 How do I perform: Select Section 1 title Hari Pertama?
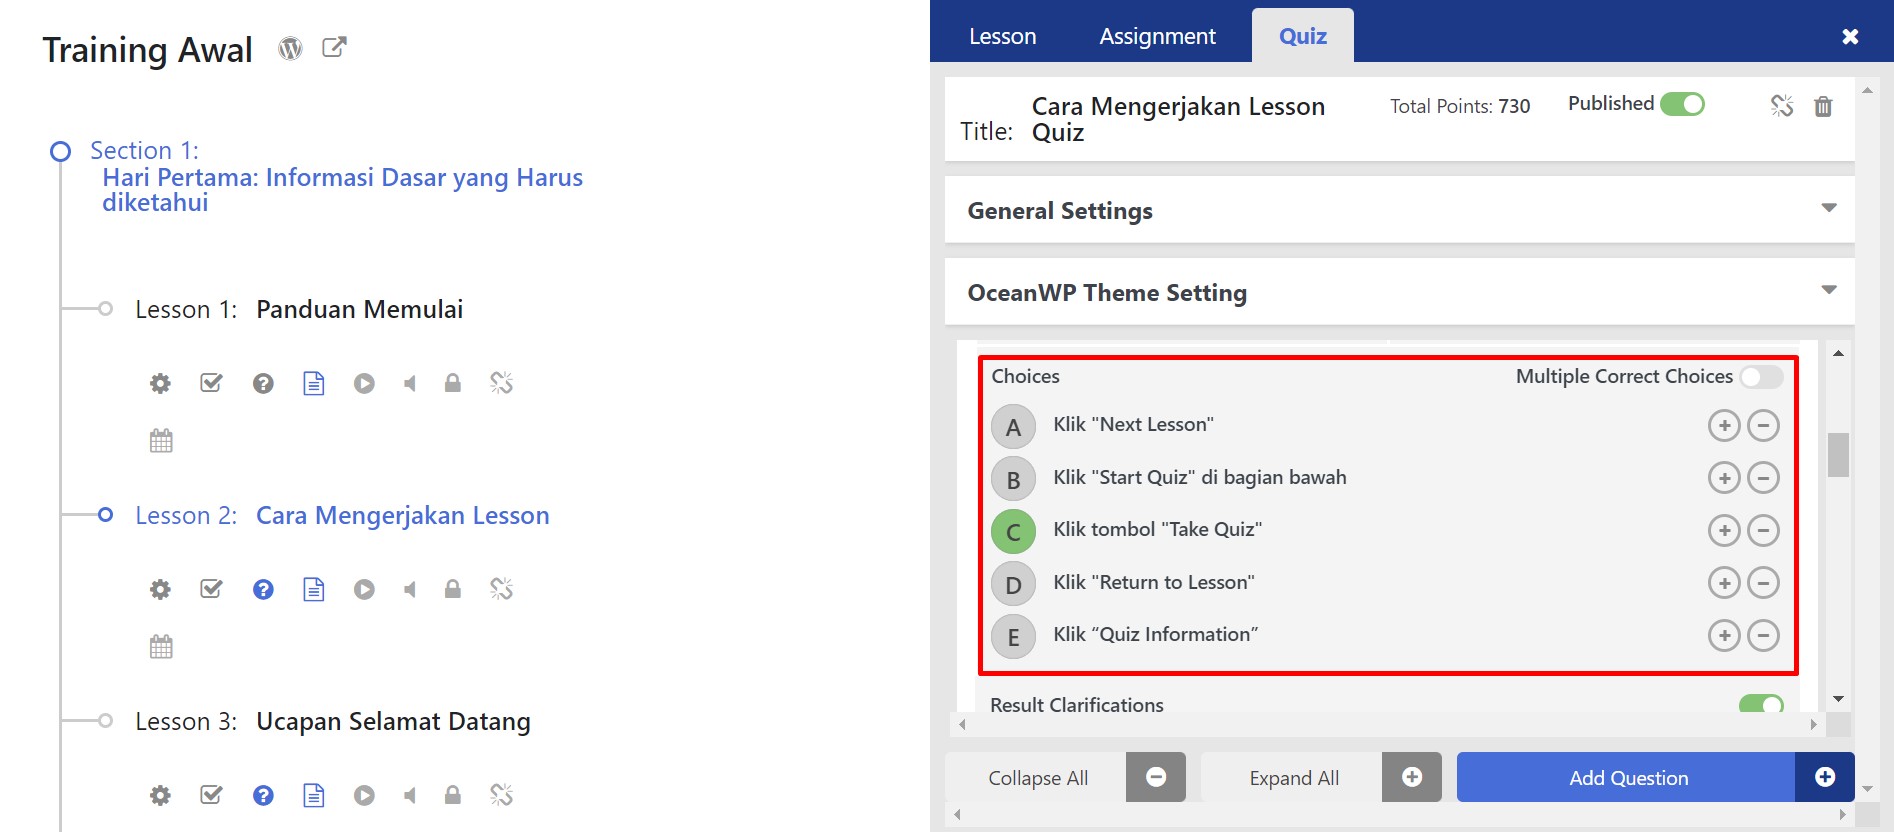(342, 189)
